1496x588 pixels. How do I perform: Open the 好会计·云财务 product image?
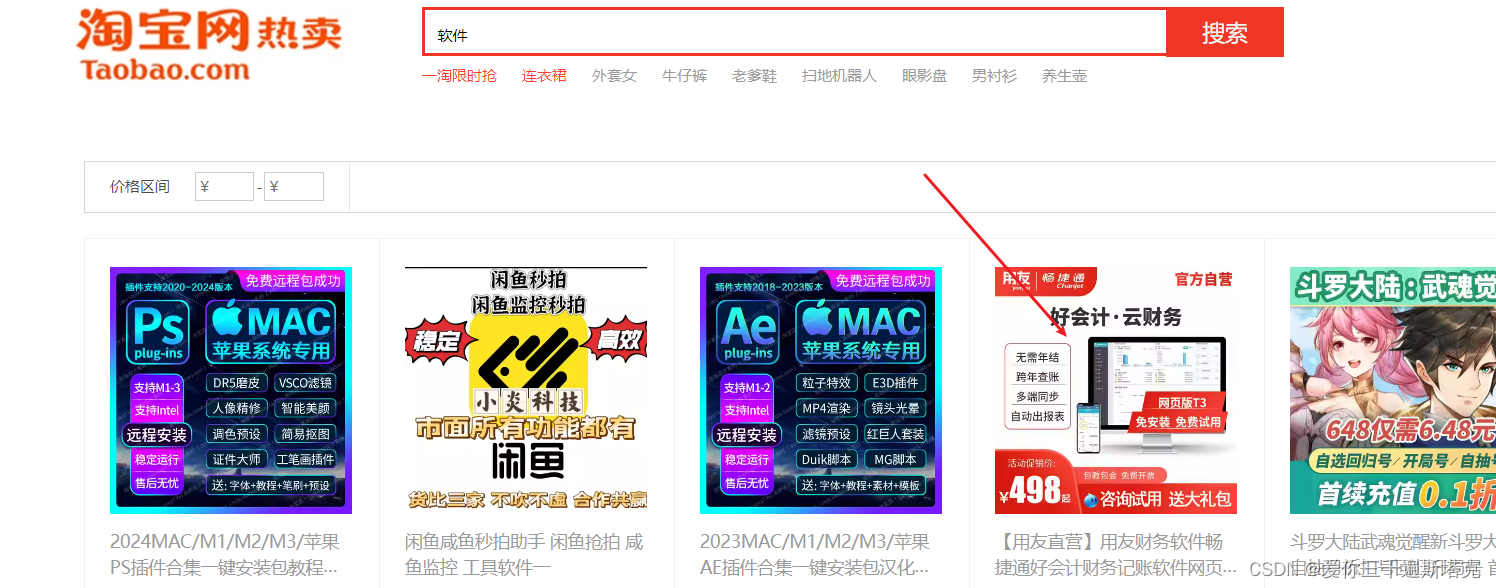point(1116,390)
